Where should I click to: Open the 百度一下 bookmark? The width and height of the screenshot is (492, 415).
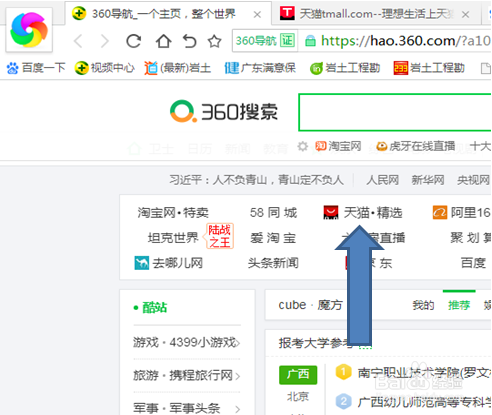tap(36, 68)
